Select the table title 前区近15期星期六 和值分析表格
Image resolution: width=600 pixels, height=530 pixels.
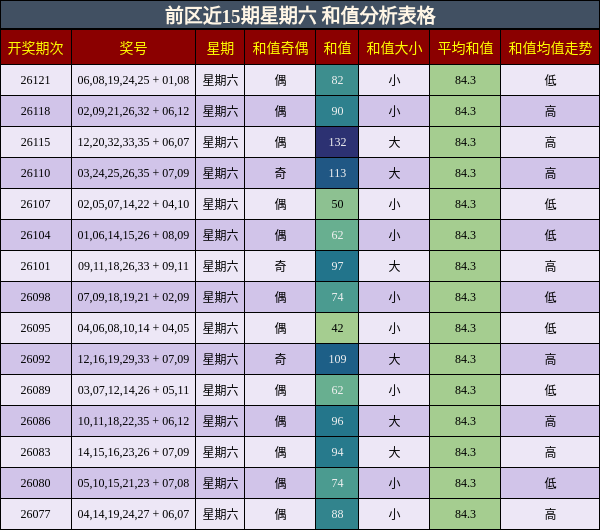(300, 16)
